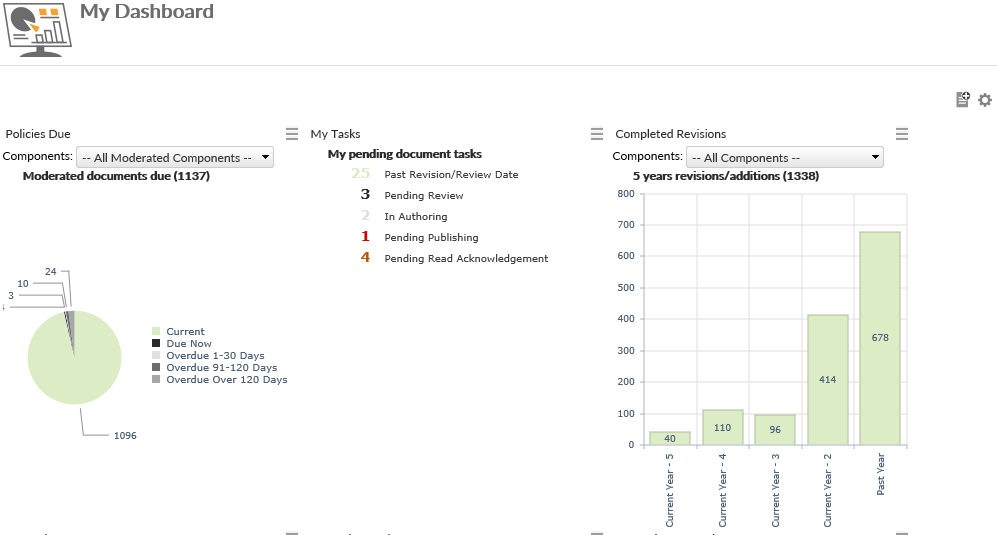Click the Past Year bar showing 678
The height and width of the screenshot is (535, 997).
(880, 338)
